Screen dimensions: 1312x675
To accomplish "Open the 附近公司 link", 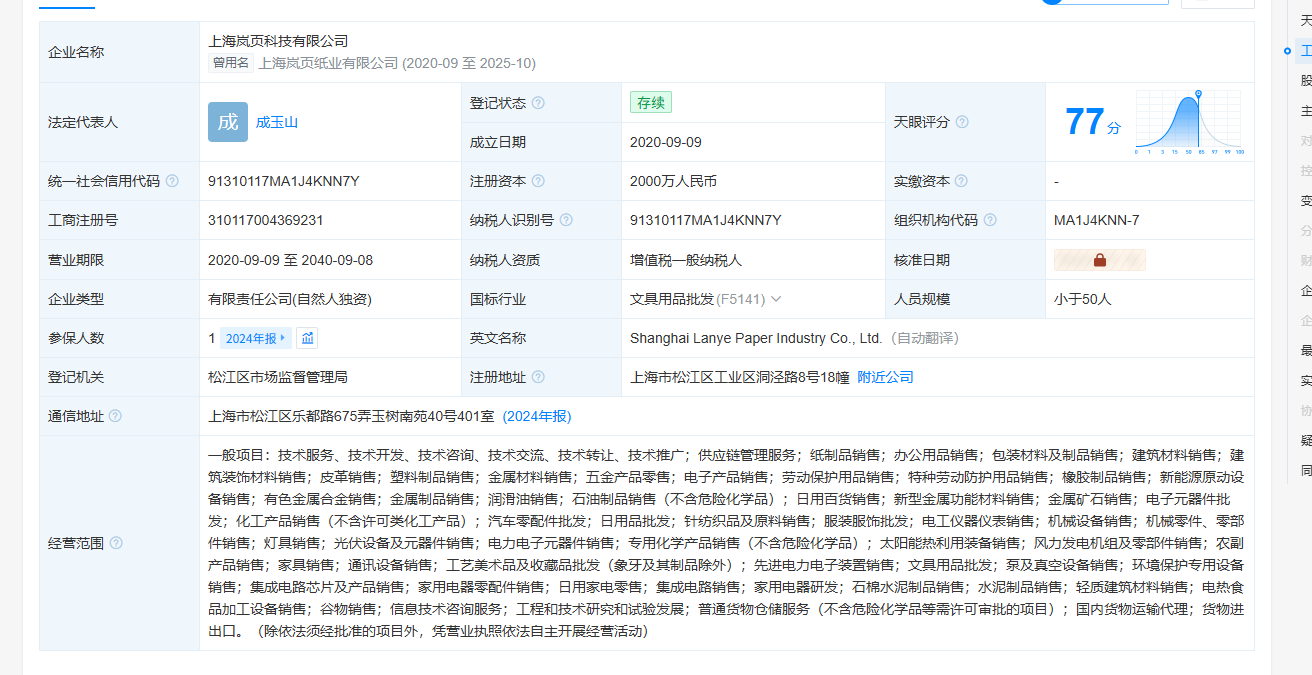I will (x=885, y=377).
